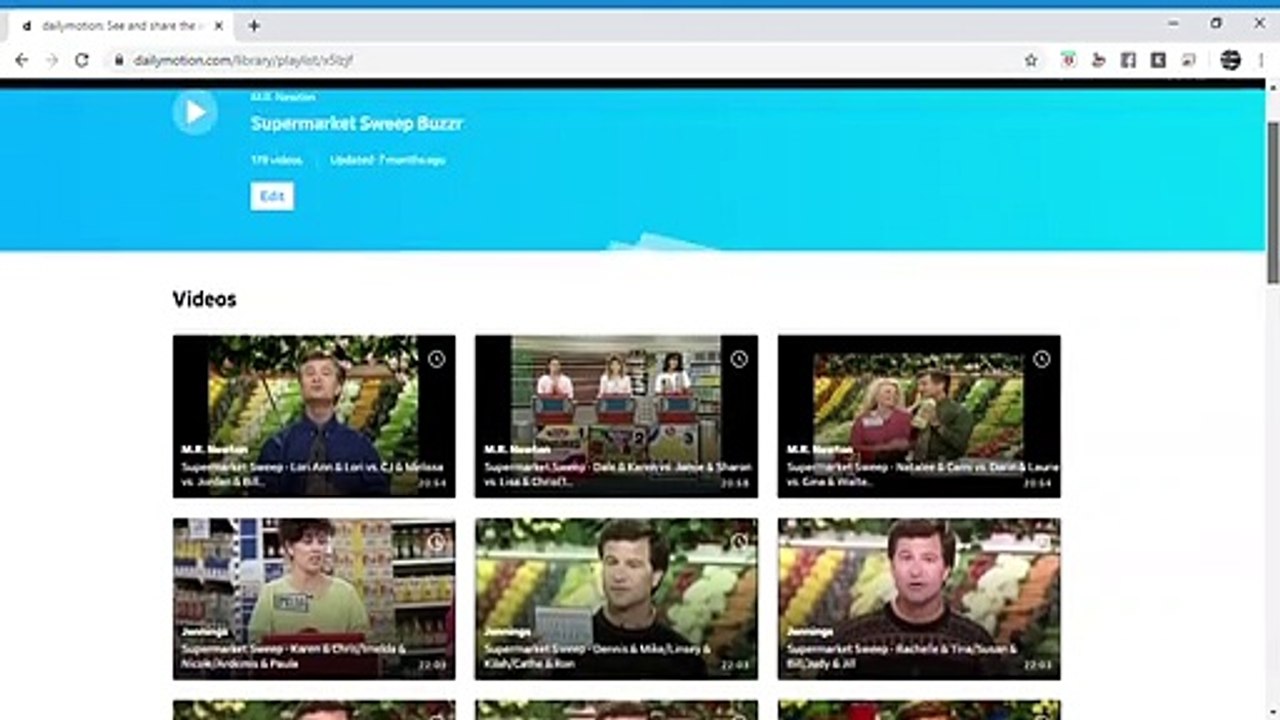Open the extension icon left of Facebook

pos(1098,60)
